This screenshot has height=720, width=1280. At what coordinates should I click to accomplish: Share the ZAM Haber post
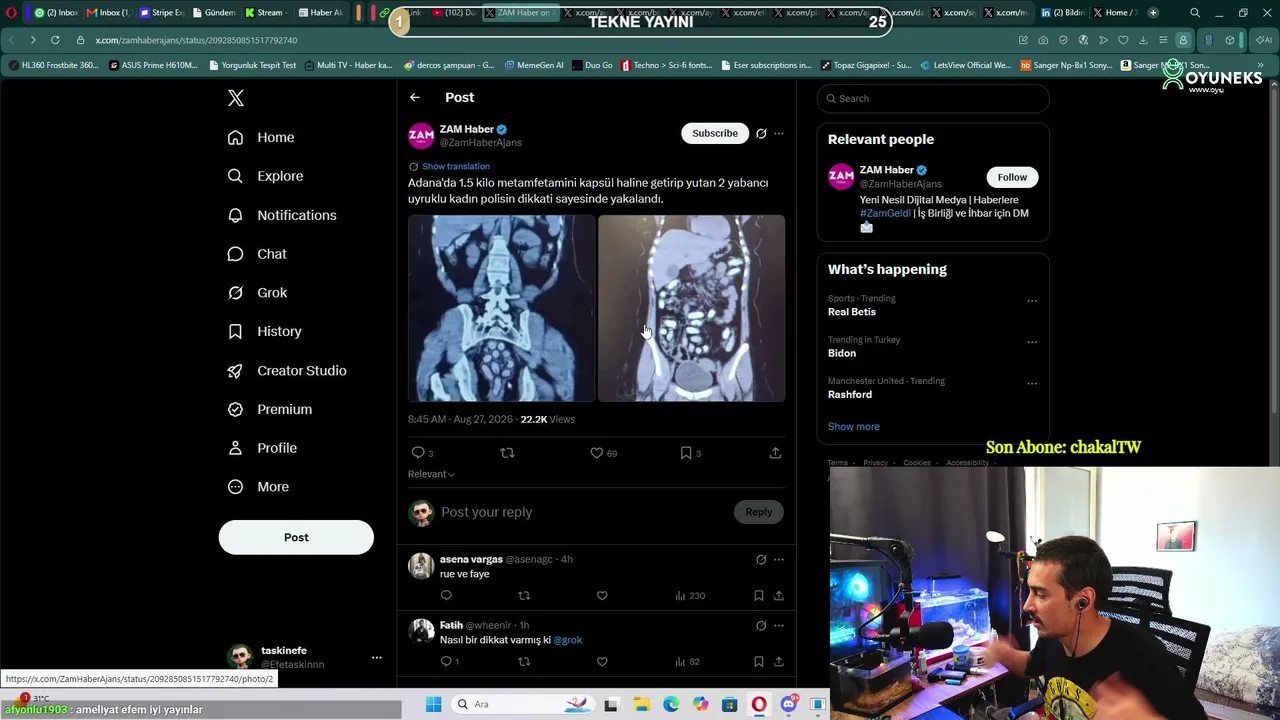[x=775, y=453]
